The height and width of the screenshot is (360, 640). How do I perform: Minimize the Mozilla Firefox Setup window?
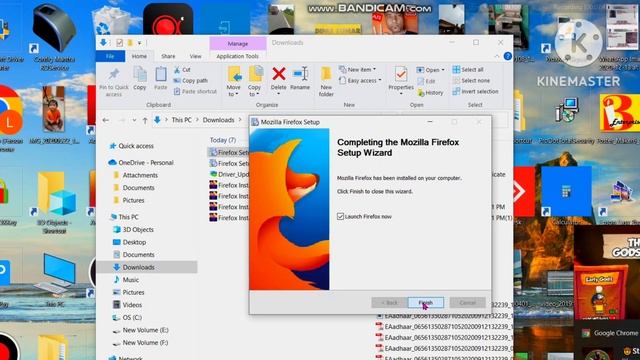point(430,122)
